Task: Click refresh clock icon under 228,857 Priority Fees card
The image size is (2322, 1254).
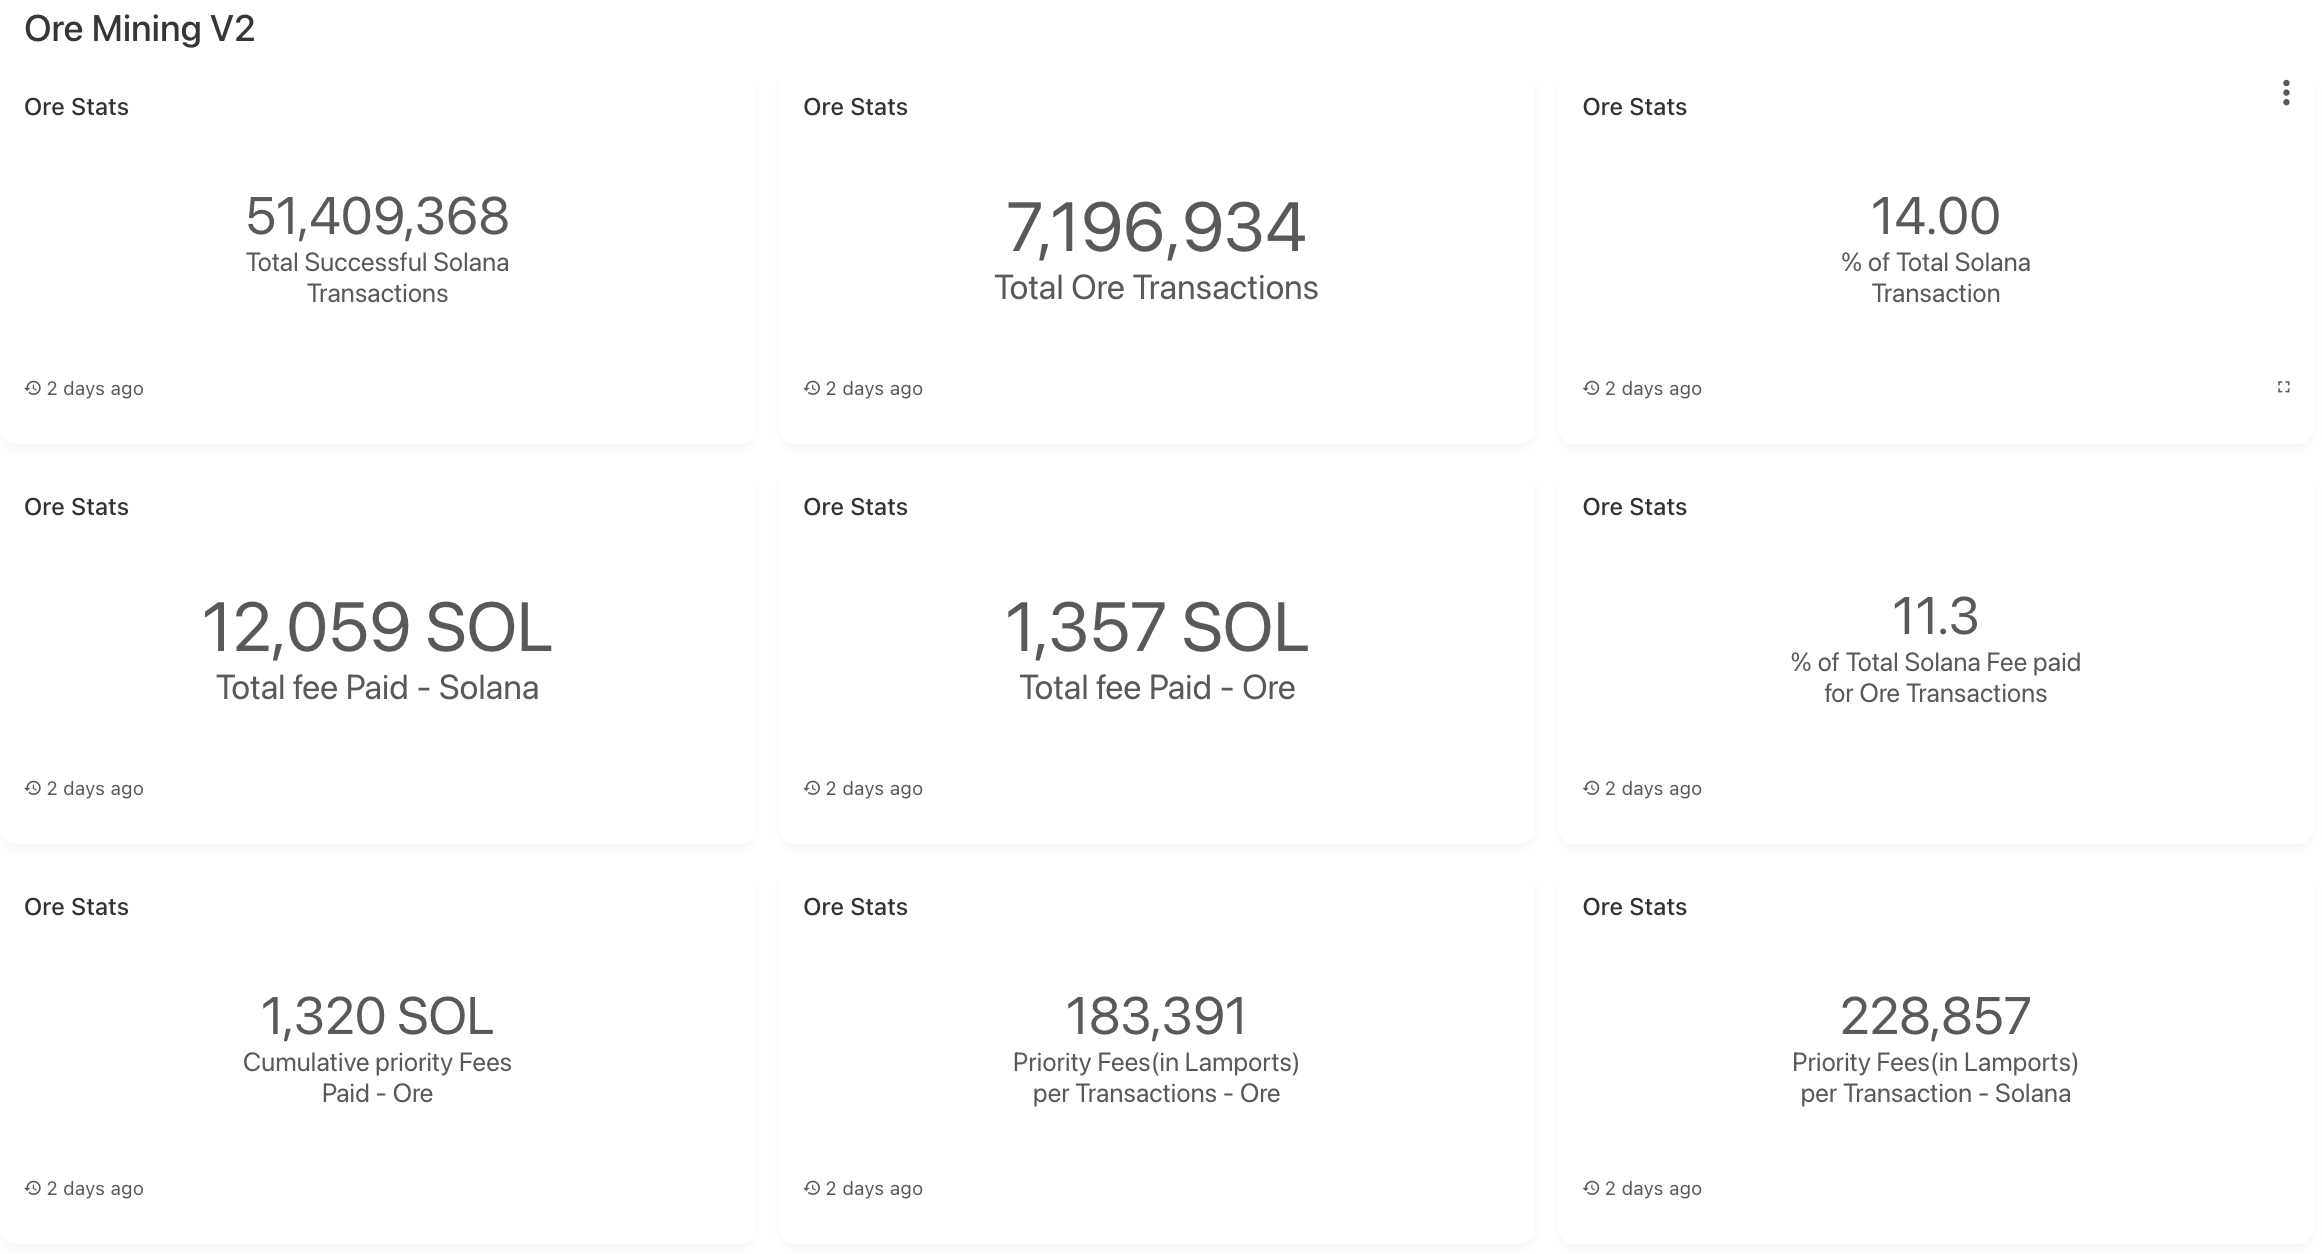Action: coord(1591,1188)
